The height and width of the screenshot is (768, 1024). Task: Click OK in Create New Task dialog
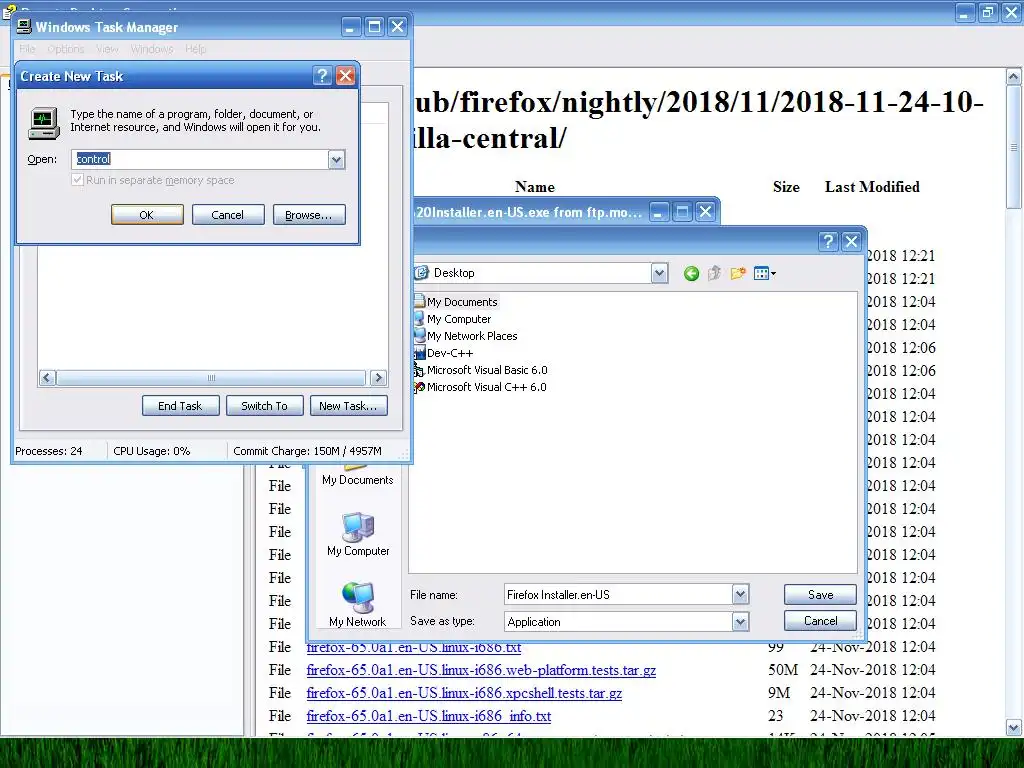[x=147, y=215]
